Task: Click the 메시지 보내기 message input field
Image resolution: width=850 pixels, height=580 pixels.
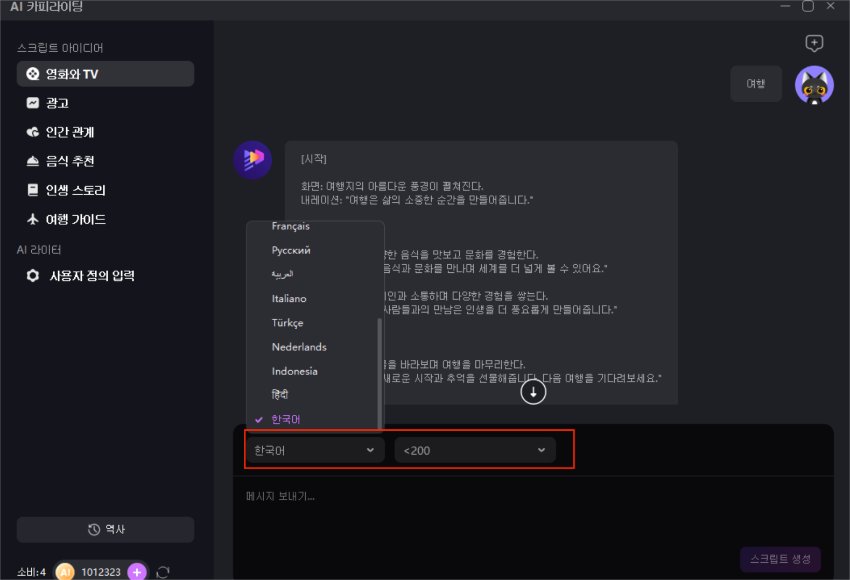Action: [500, 497]
